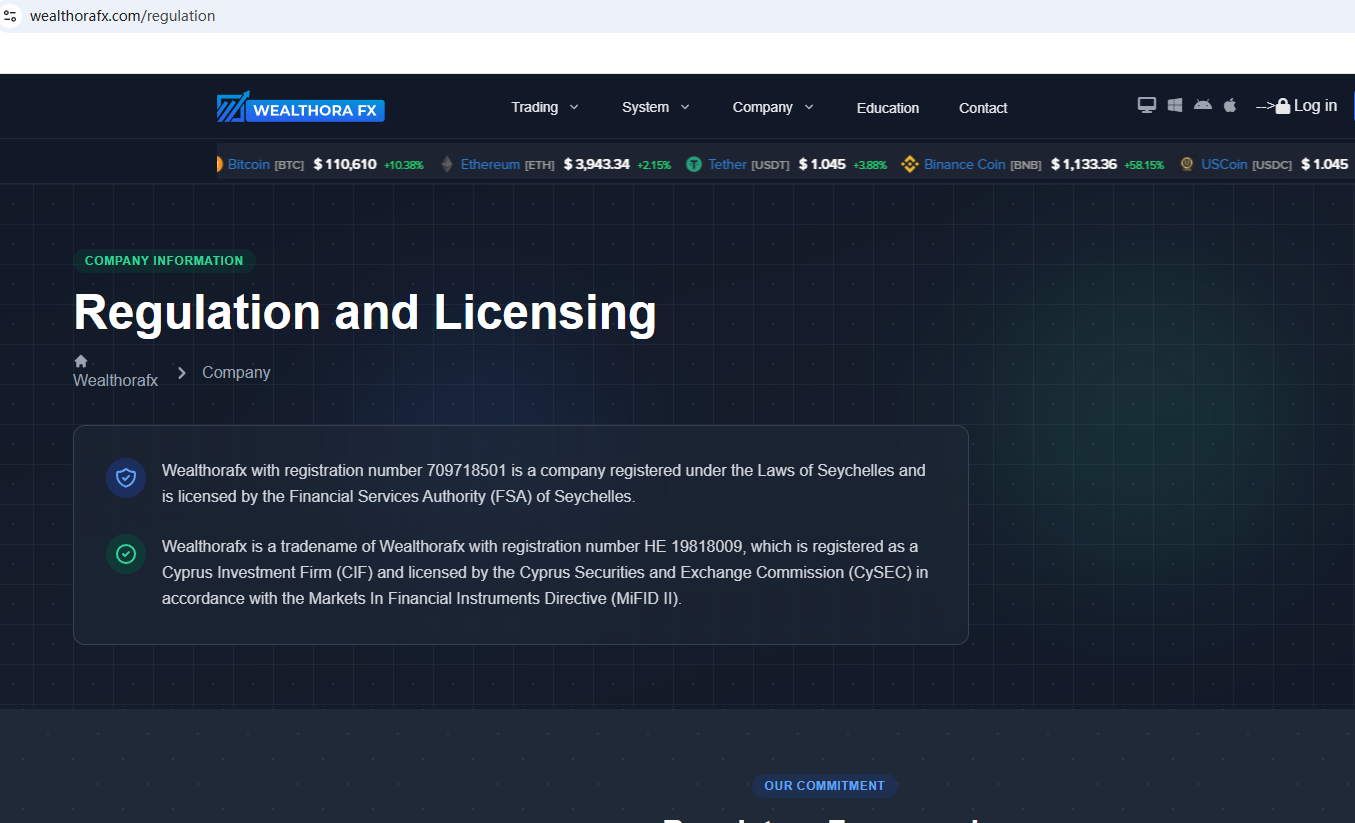Click the home icon in breadcrumb
Viewport: 1355px width, 823px height.
pos(81,361)
